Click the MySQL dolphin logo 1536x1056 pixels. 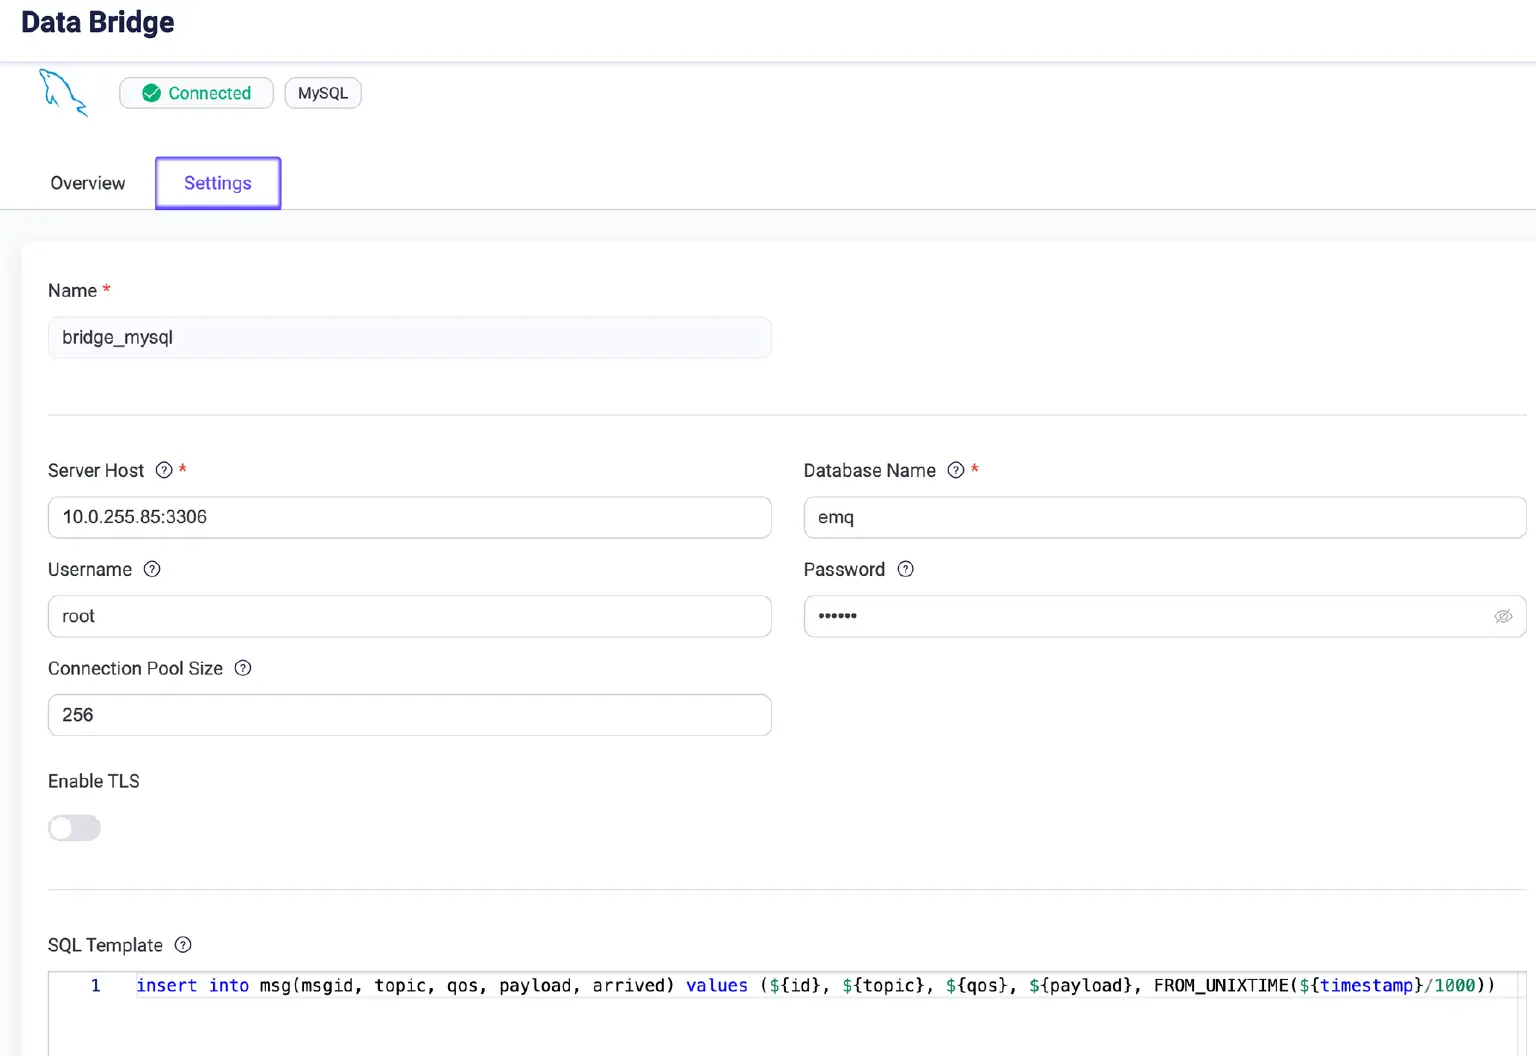63,94
